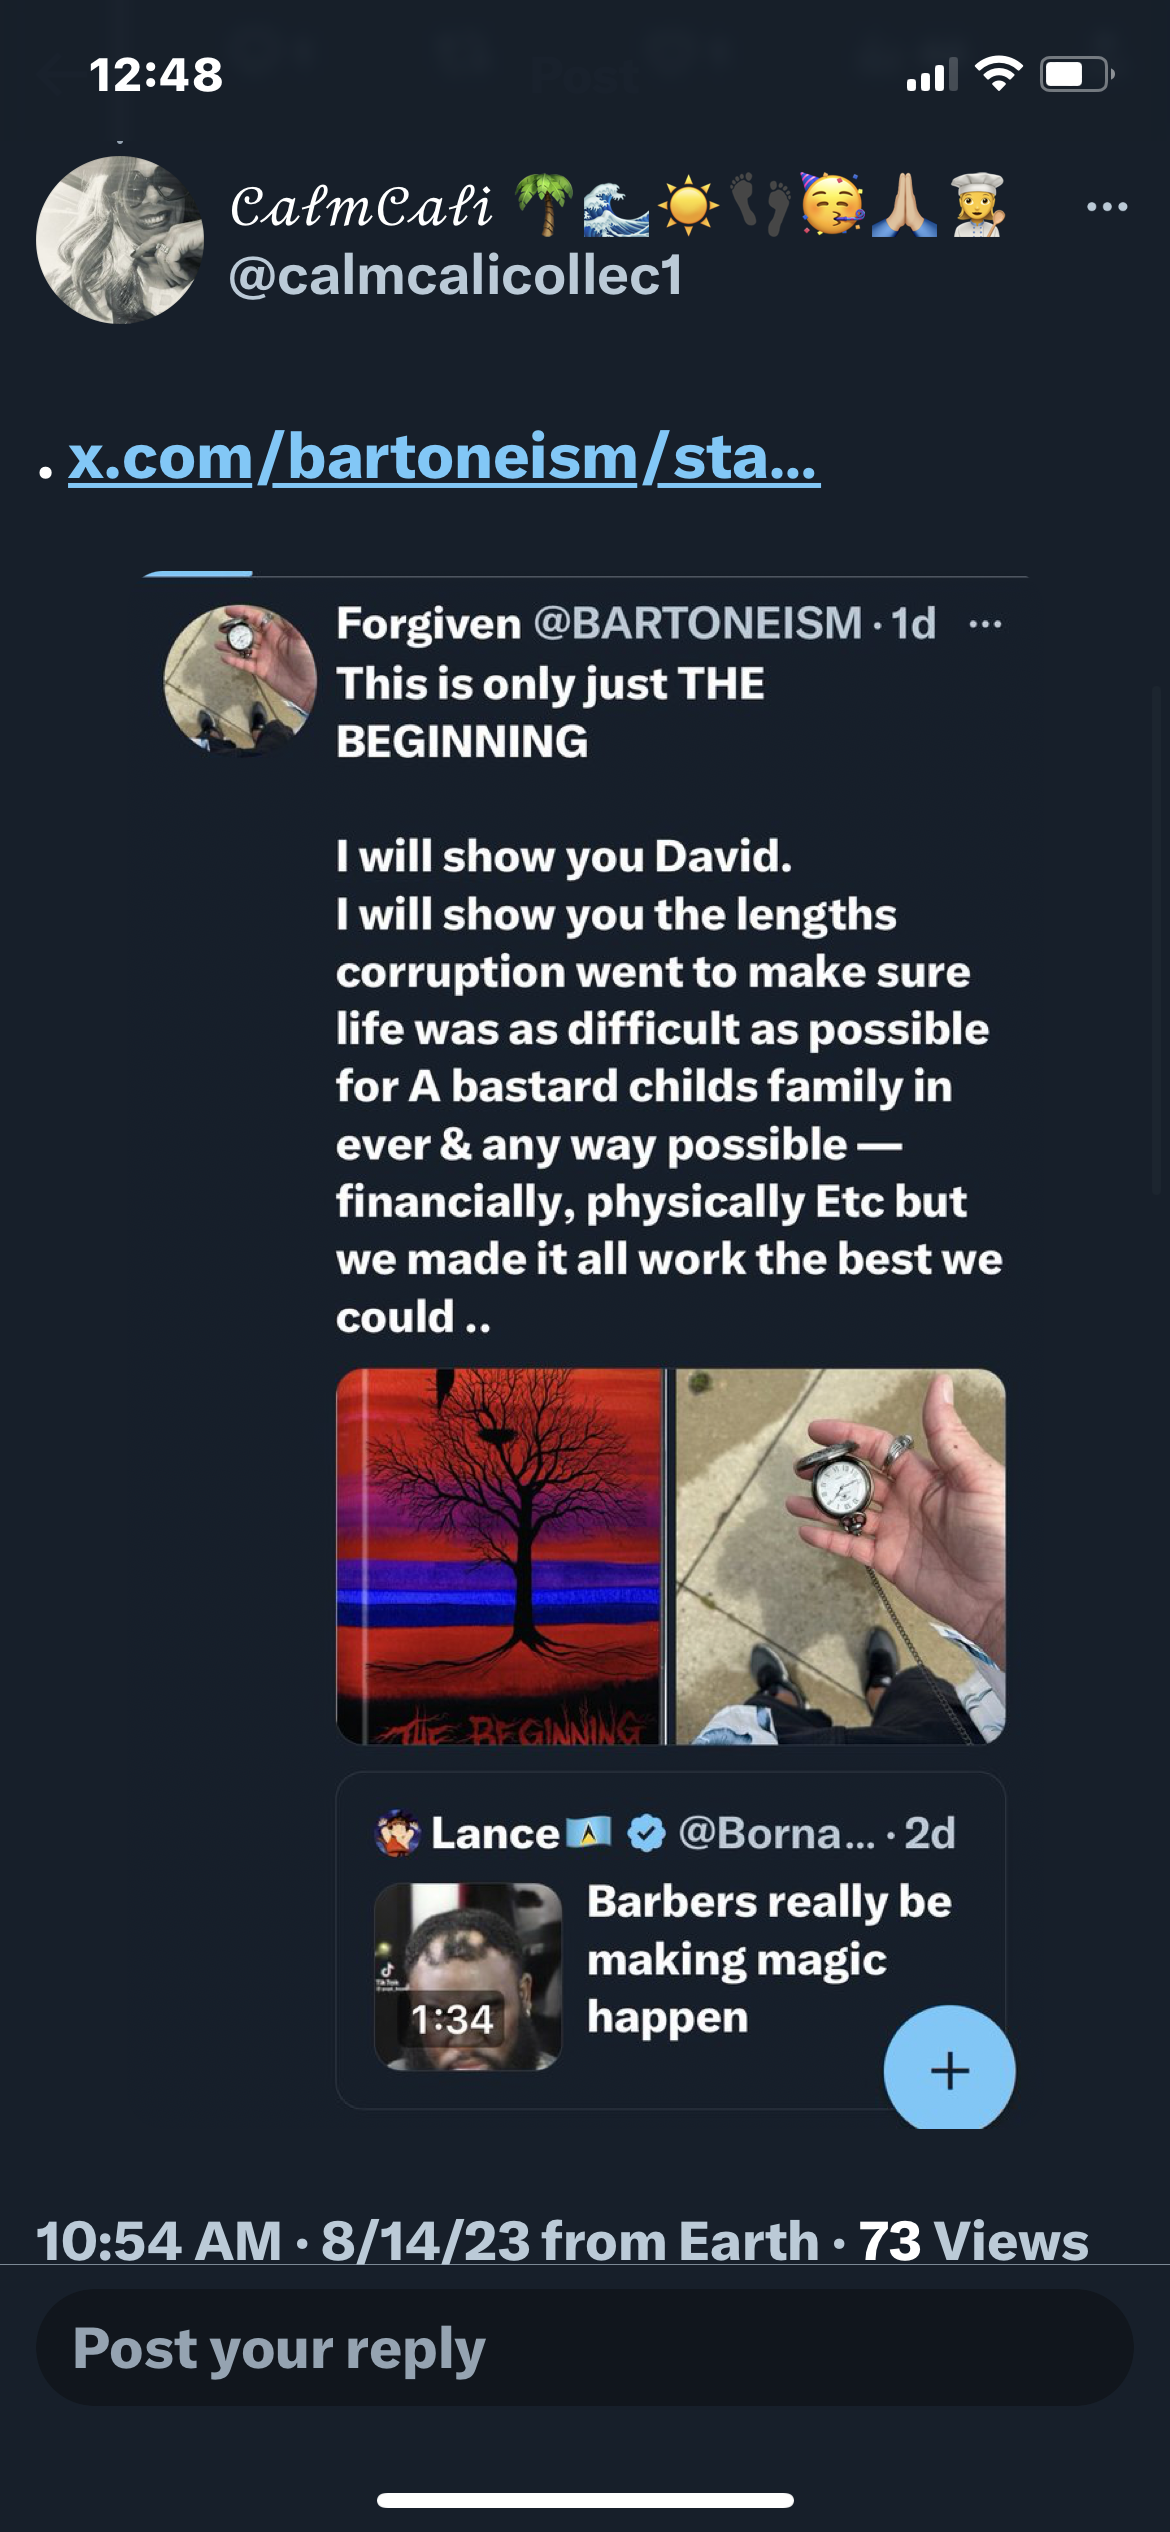1170x2532 pixels.
Task: Open more options on the Forgiven quoted post
Action: 985,624
